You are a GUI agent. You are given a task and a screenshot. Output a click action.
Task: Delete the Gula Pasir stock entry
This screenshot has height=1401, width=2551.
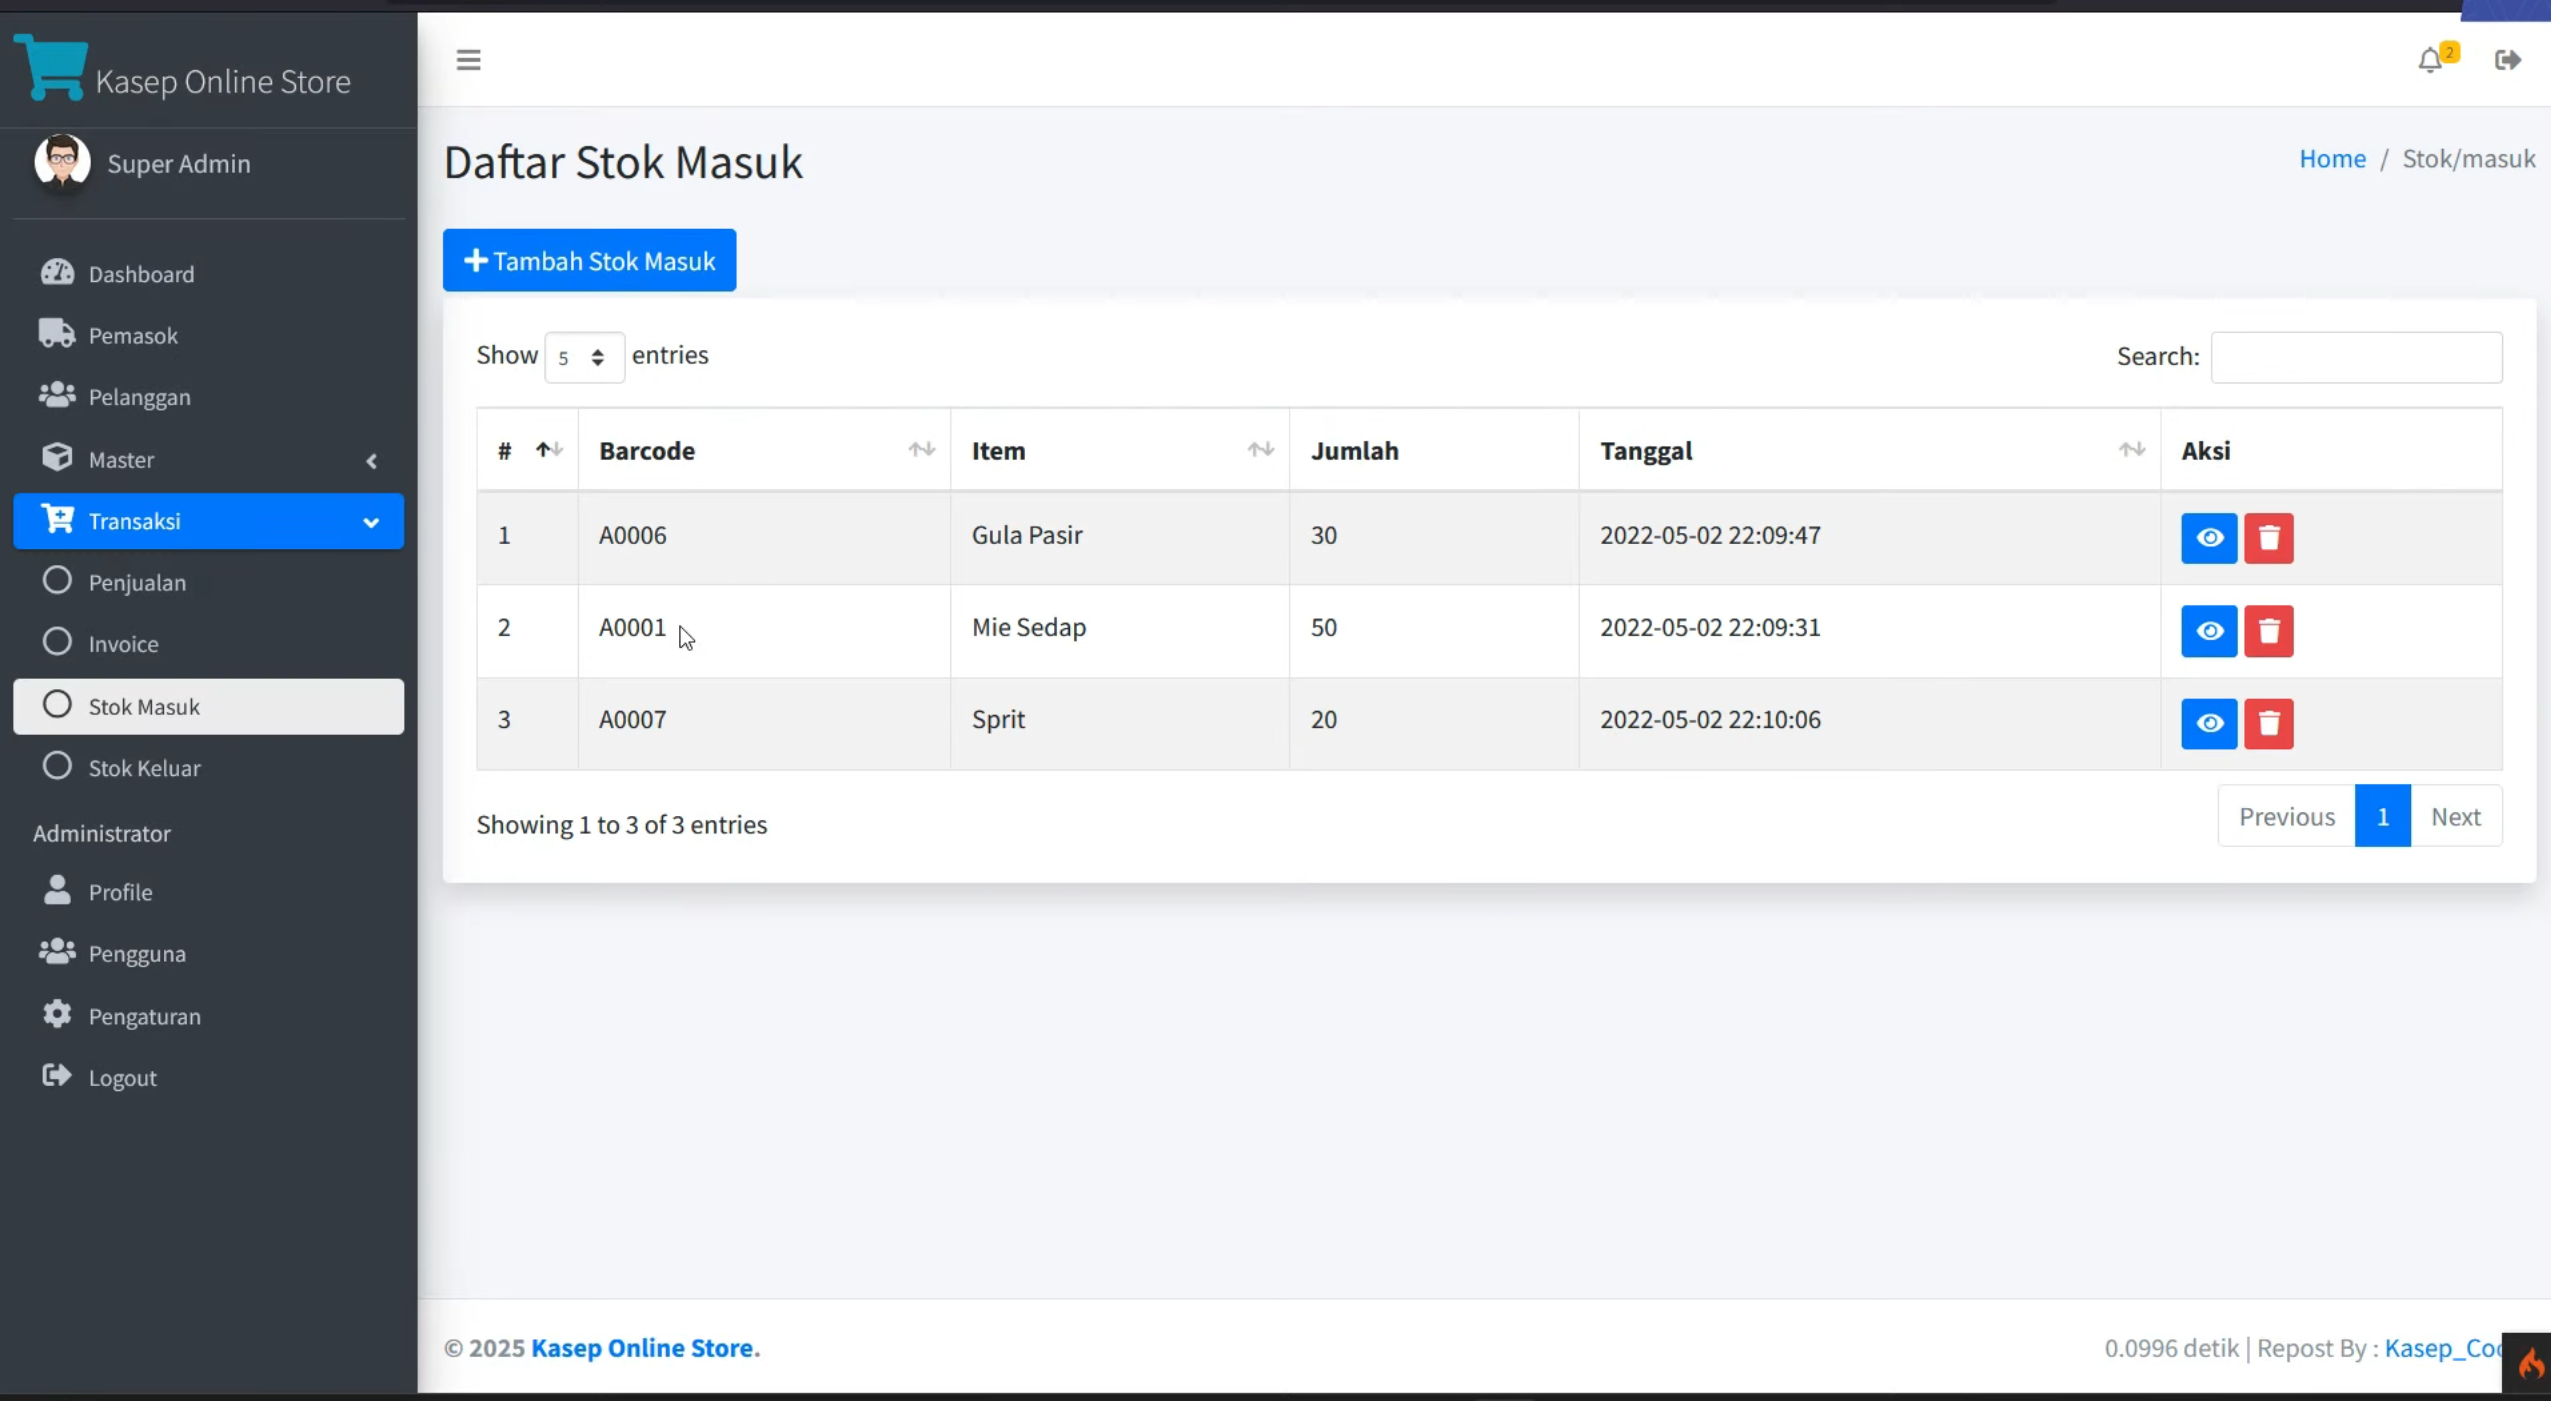coord(2268,538)
